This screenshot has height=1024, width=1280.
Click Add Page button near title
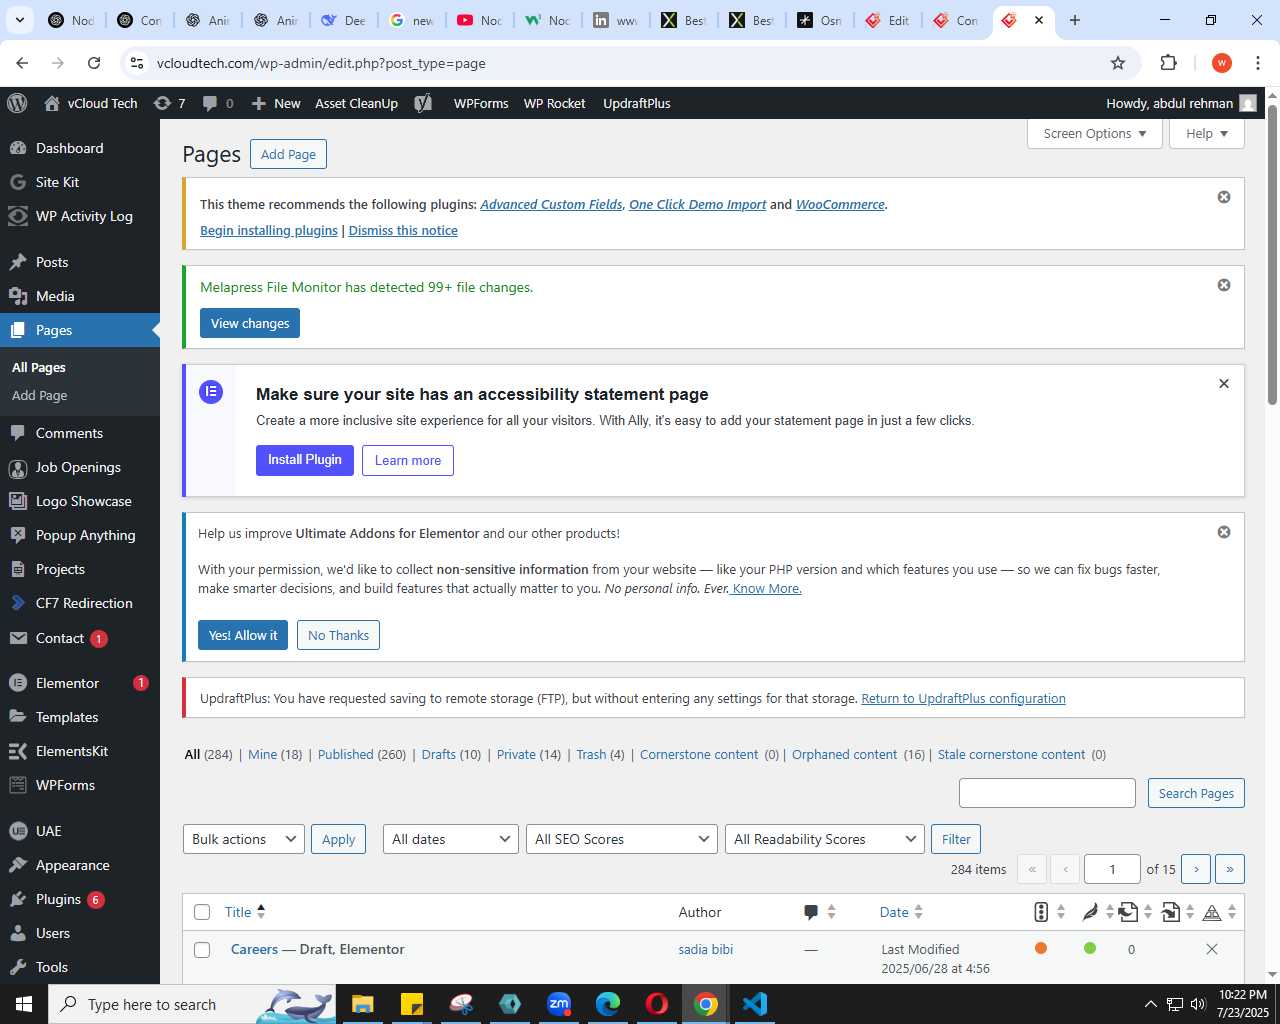pos(288,154)
